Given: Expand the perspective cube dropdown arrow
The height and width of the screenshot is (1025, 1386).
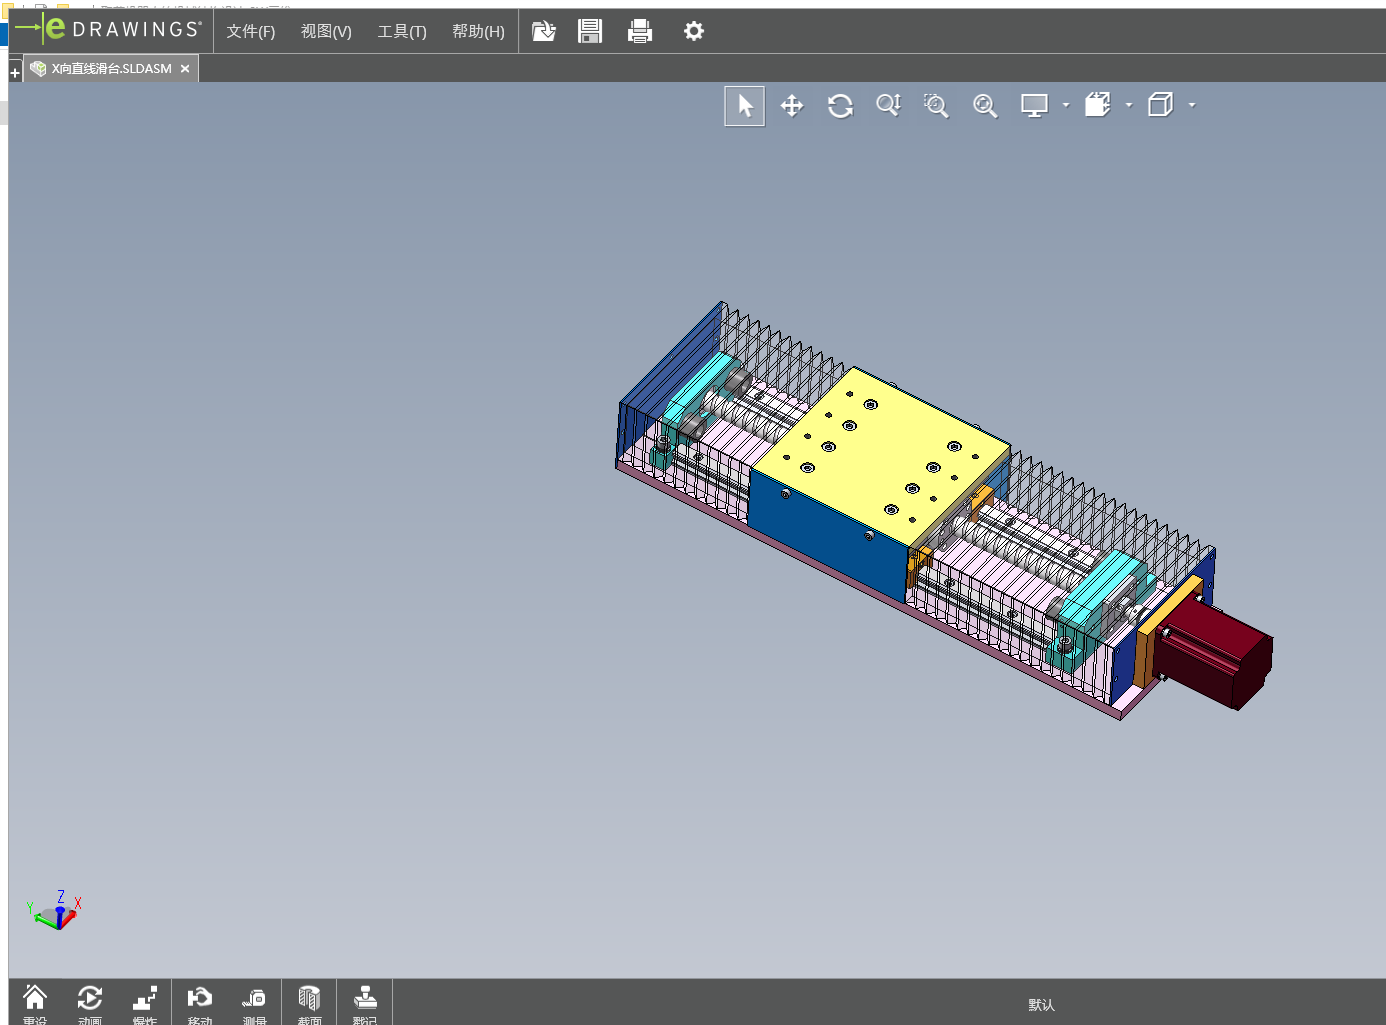Looking at the screenshot, I should 1192,105.
